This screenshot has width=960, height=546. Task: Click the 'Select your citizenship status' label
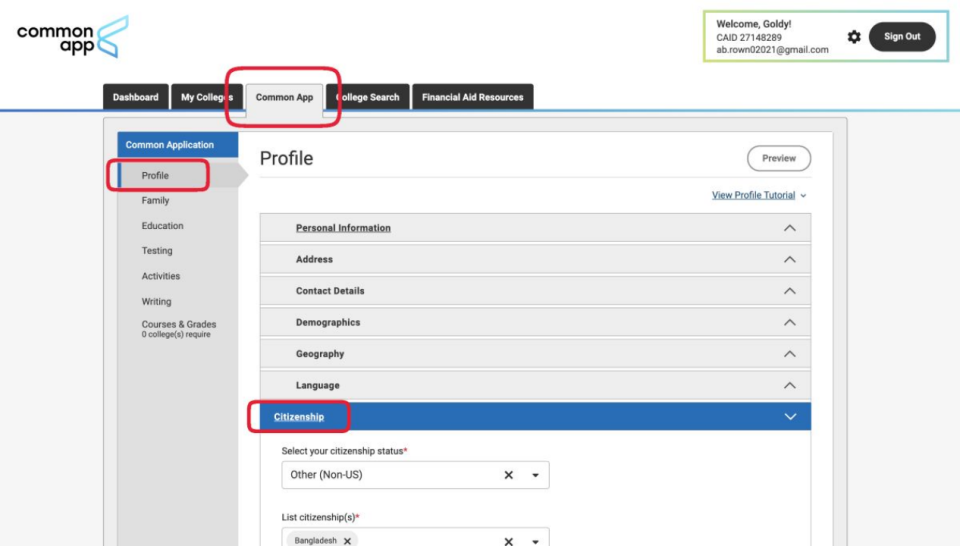344,451
